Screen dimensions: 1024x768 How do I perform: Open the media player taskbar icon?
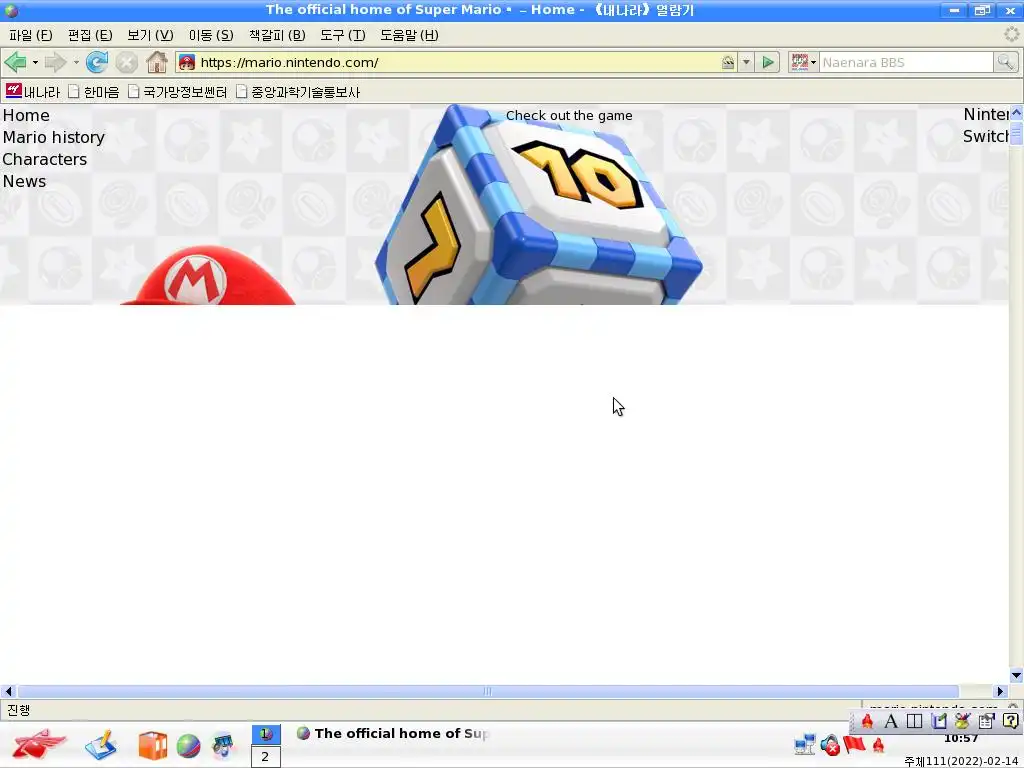[223, 746]
